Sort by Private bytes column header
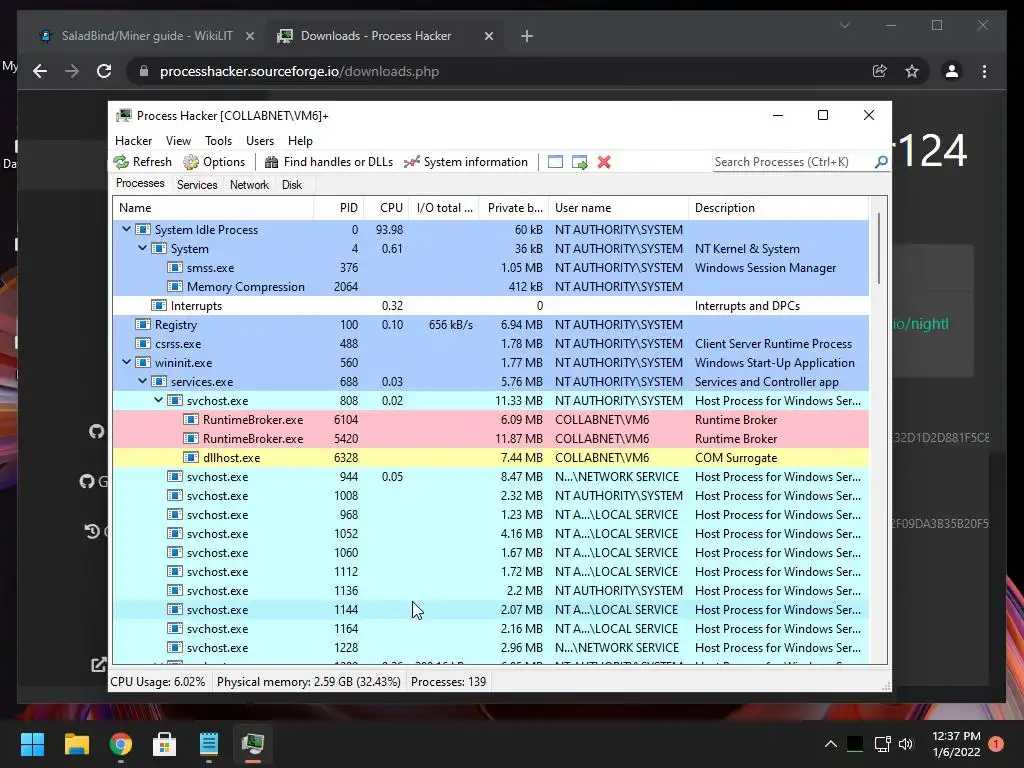The height and width of the screenshot is (768, 1024). (514, 208)
